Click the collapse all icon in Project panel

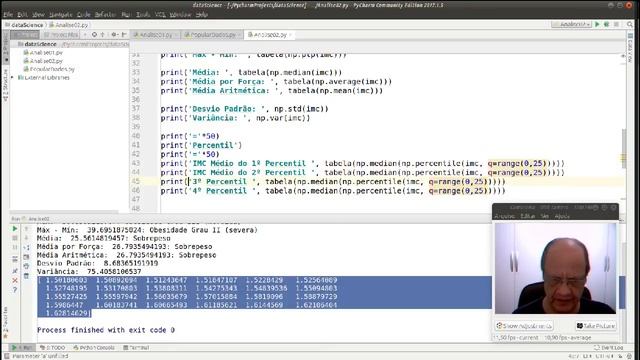[102, 35]
